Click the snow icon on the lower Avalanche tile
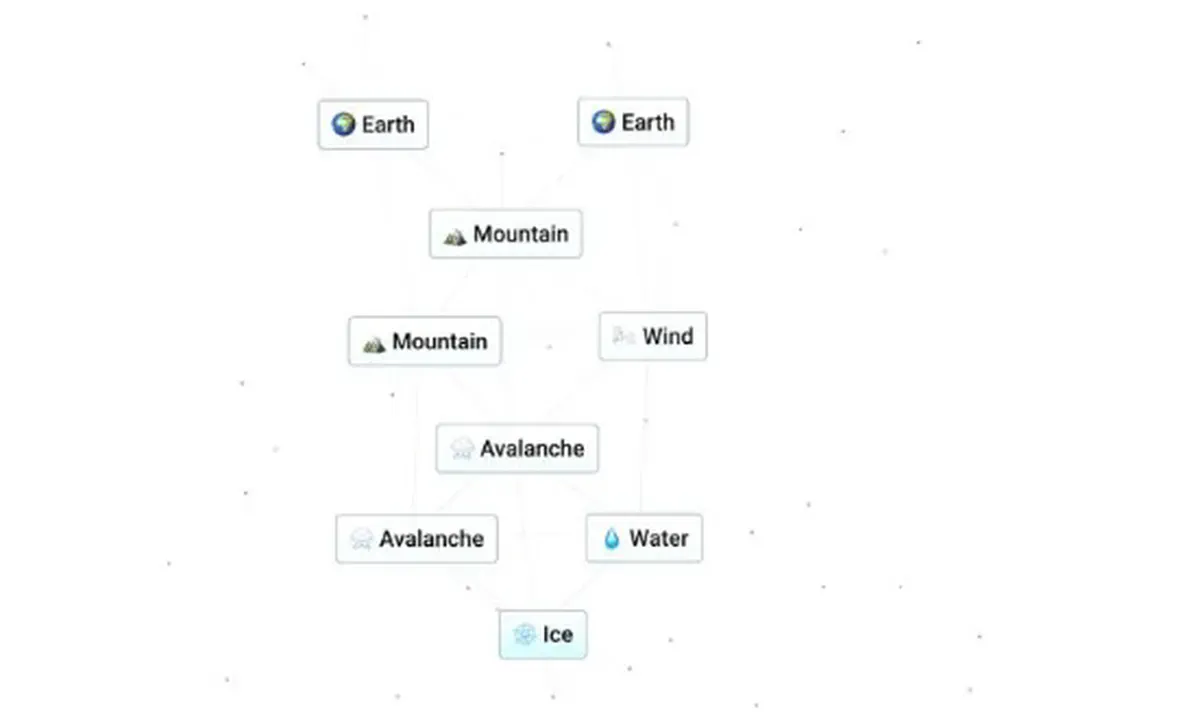Image resolution: width=1200 pixels, height=725 pixels. click(361, 540)
